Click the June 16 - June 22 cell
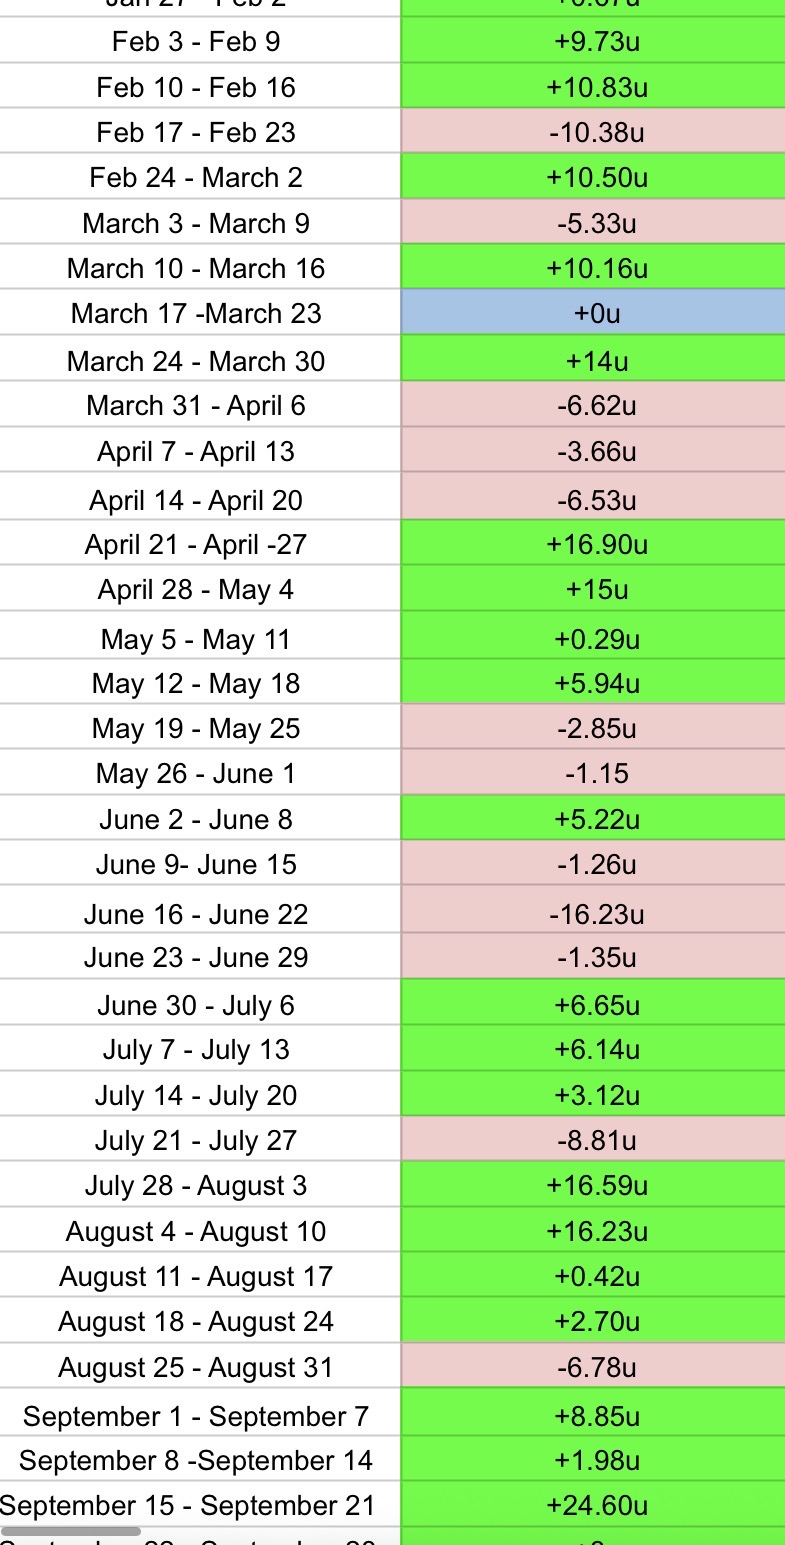The height and width of the screenshot is (1545, 785). [x=196, y=914]
